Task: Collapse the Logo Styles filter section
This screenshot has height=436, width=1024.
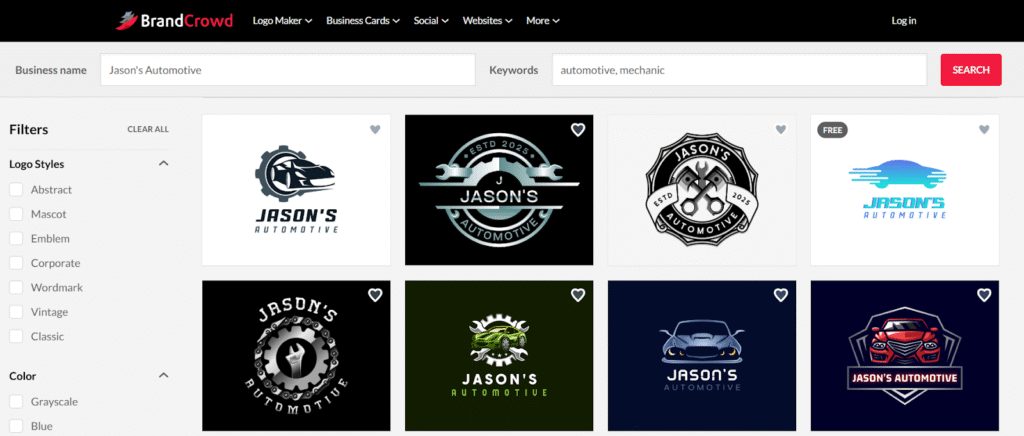Action: click(x=164, y=164)
